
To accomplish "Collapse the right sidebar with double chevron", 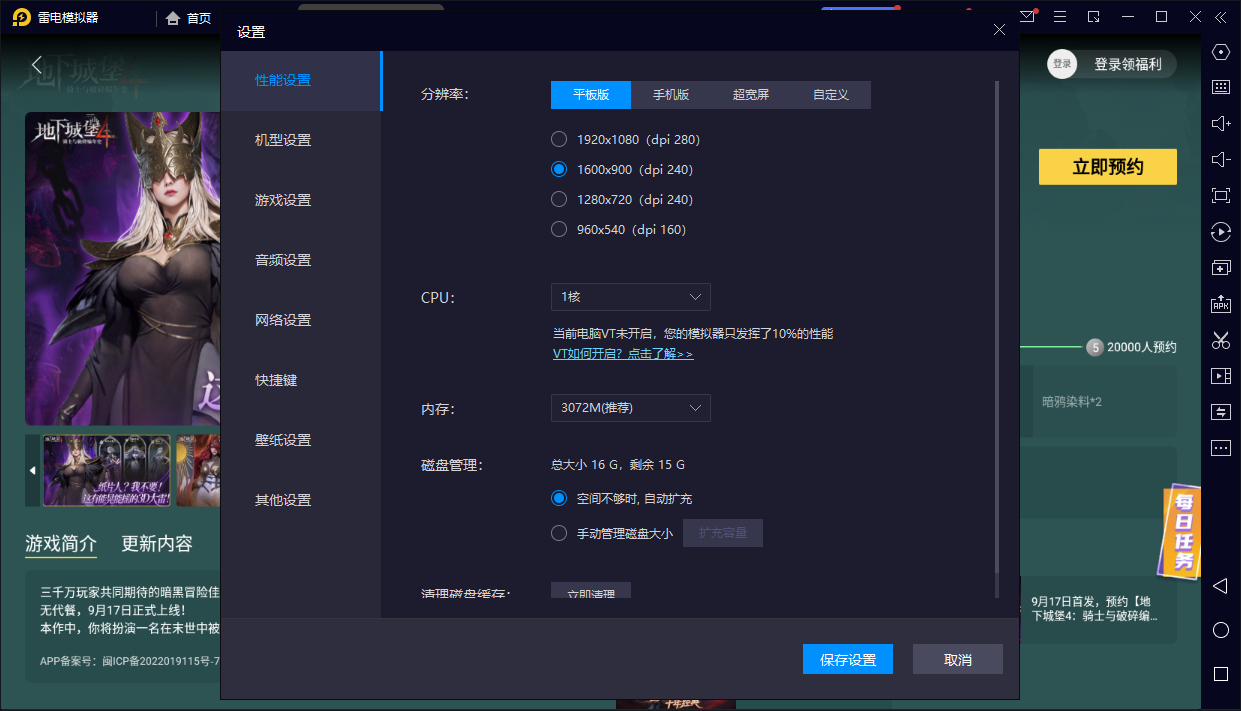I will (1220, 17).
